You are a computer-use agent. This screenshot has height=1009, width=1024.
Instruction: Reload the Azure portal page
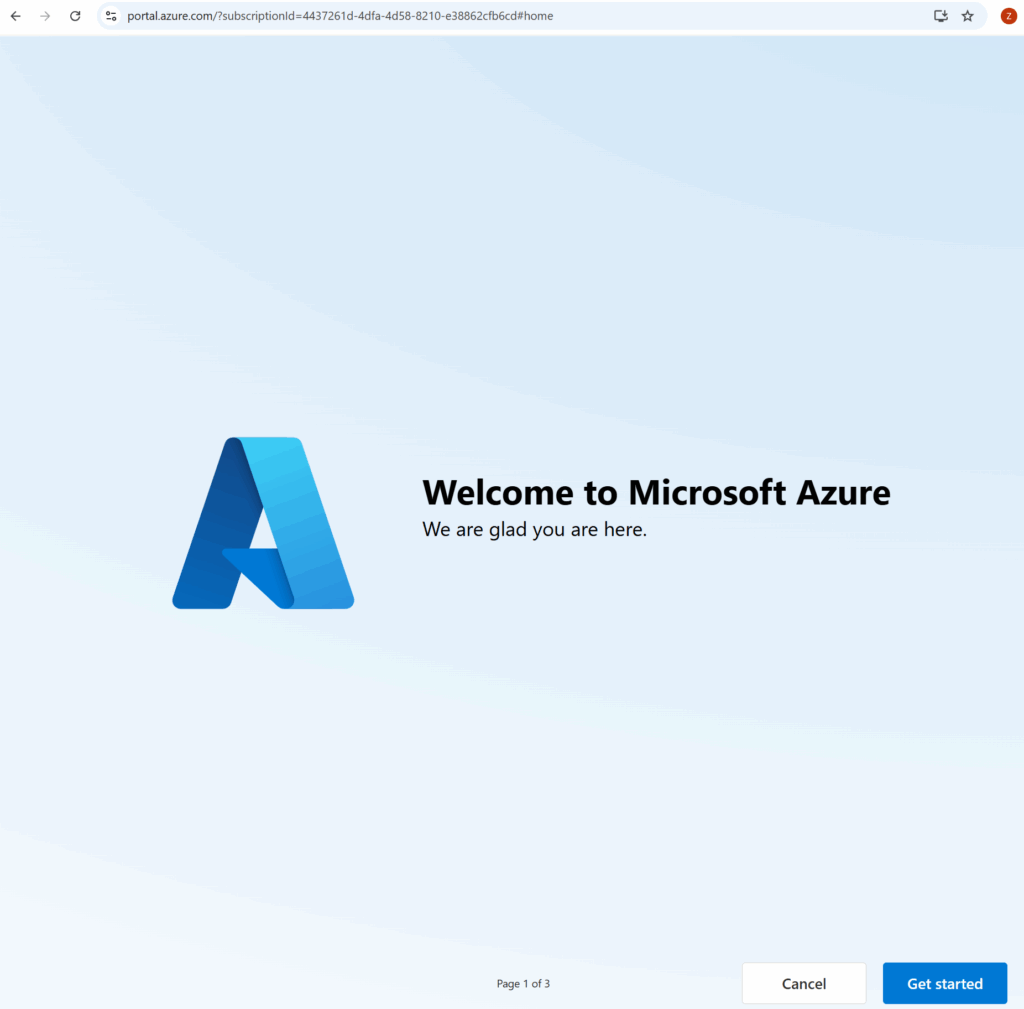(75, 16)
